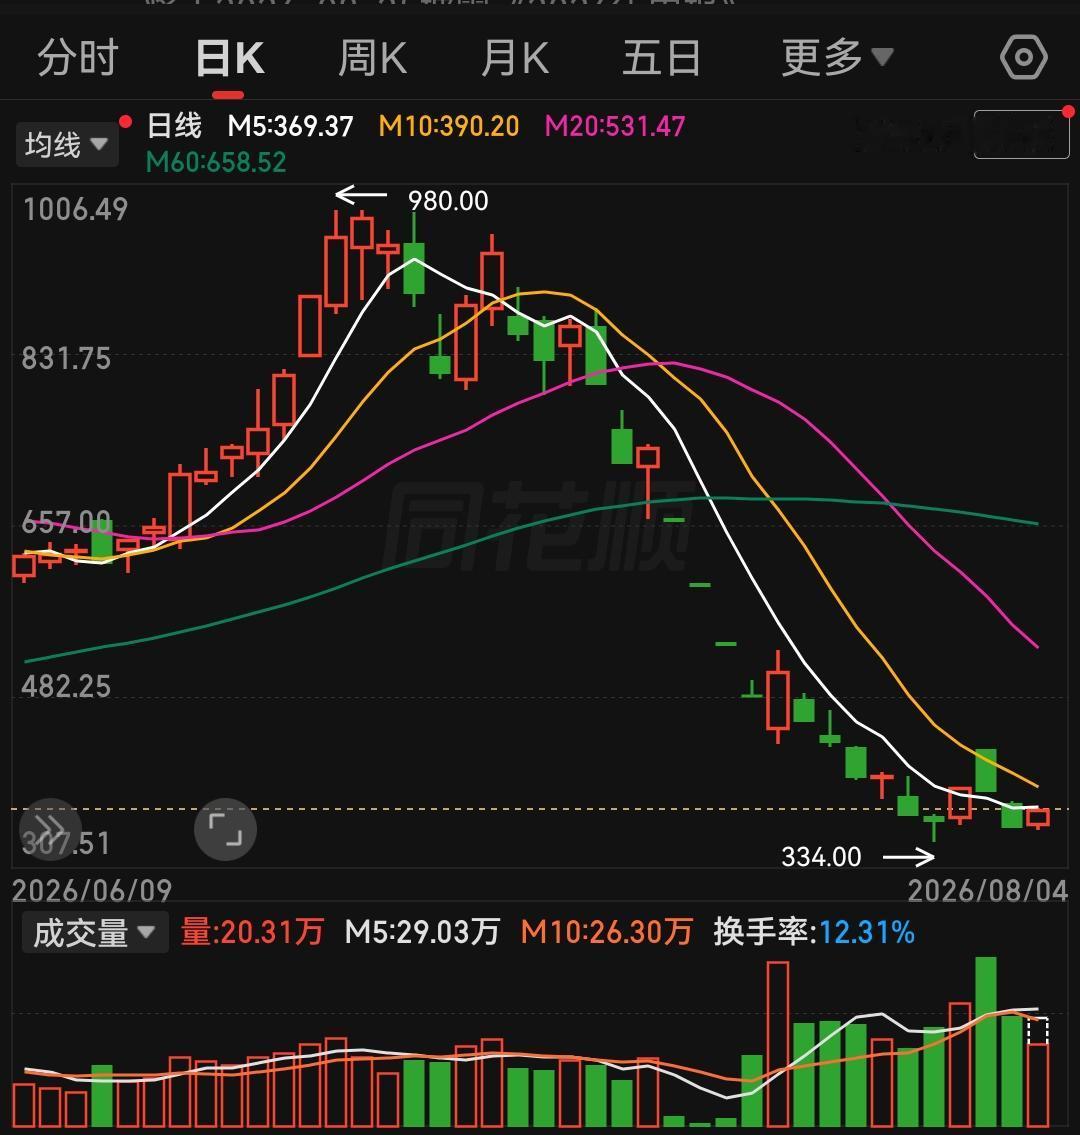
Task: Open the 月K monthly chart tab
Action: click(515, 58)
